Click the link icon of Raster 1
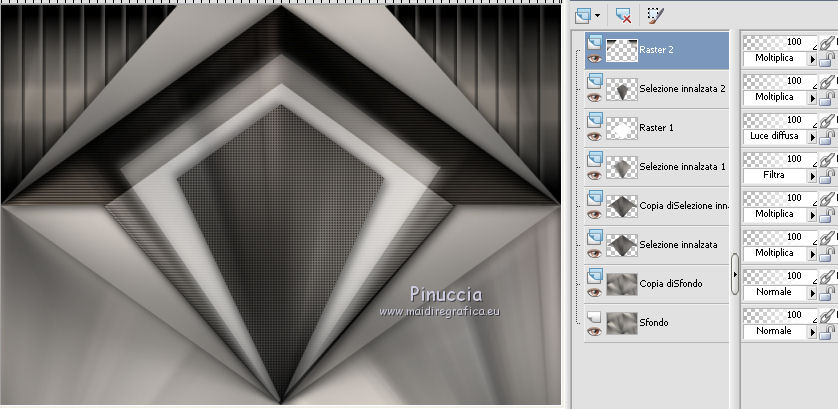This screenshot has width=838, height=409. coord(827,120)
